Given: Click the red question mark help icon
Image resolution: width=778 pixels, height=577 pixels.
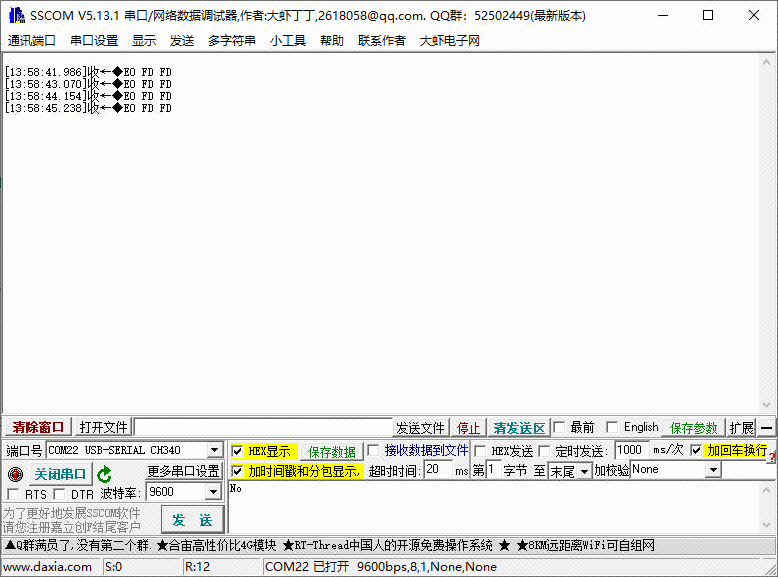Looking at the screenshot, I should (772, 457).
